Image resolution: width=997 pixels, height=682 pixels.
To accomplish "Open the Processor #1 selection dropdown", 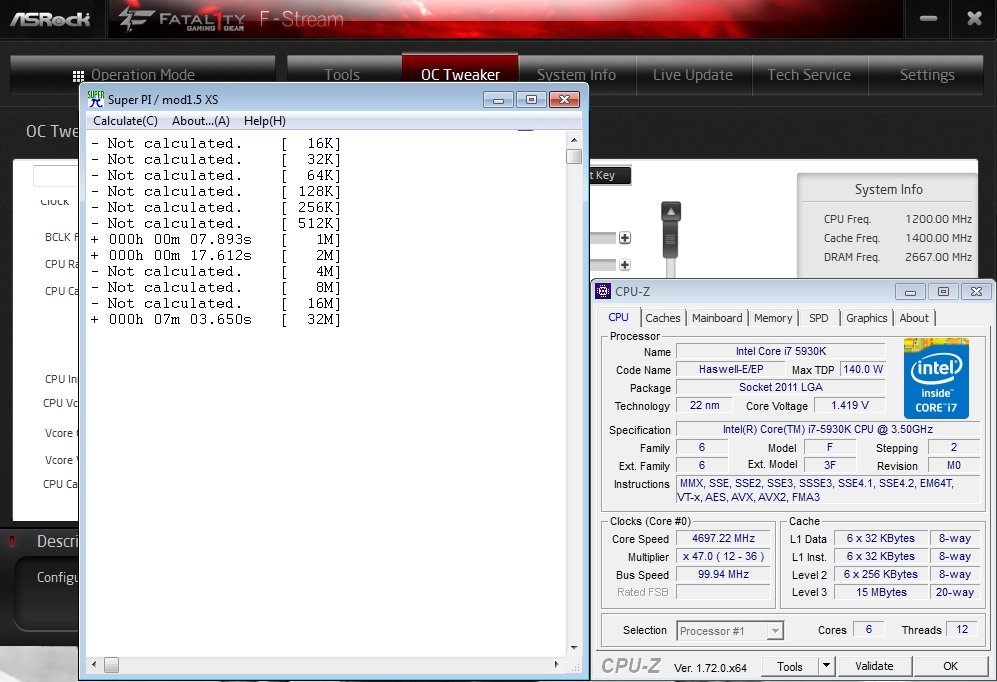I will tap(730, 631).
